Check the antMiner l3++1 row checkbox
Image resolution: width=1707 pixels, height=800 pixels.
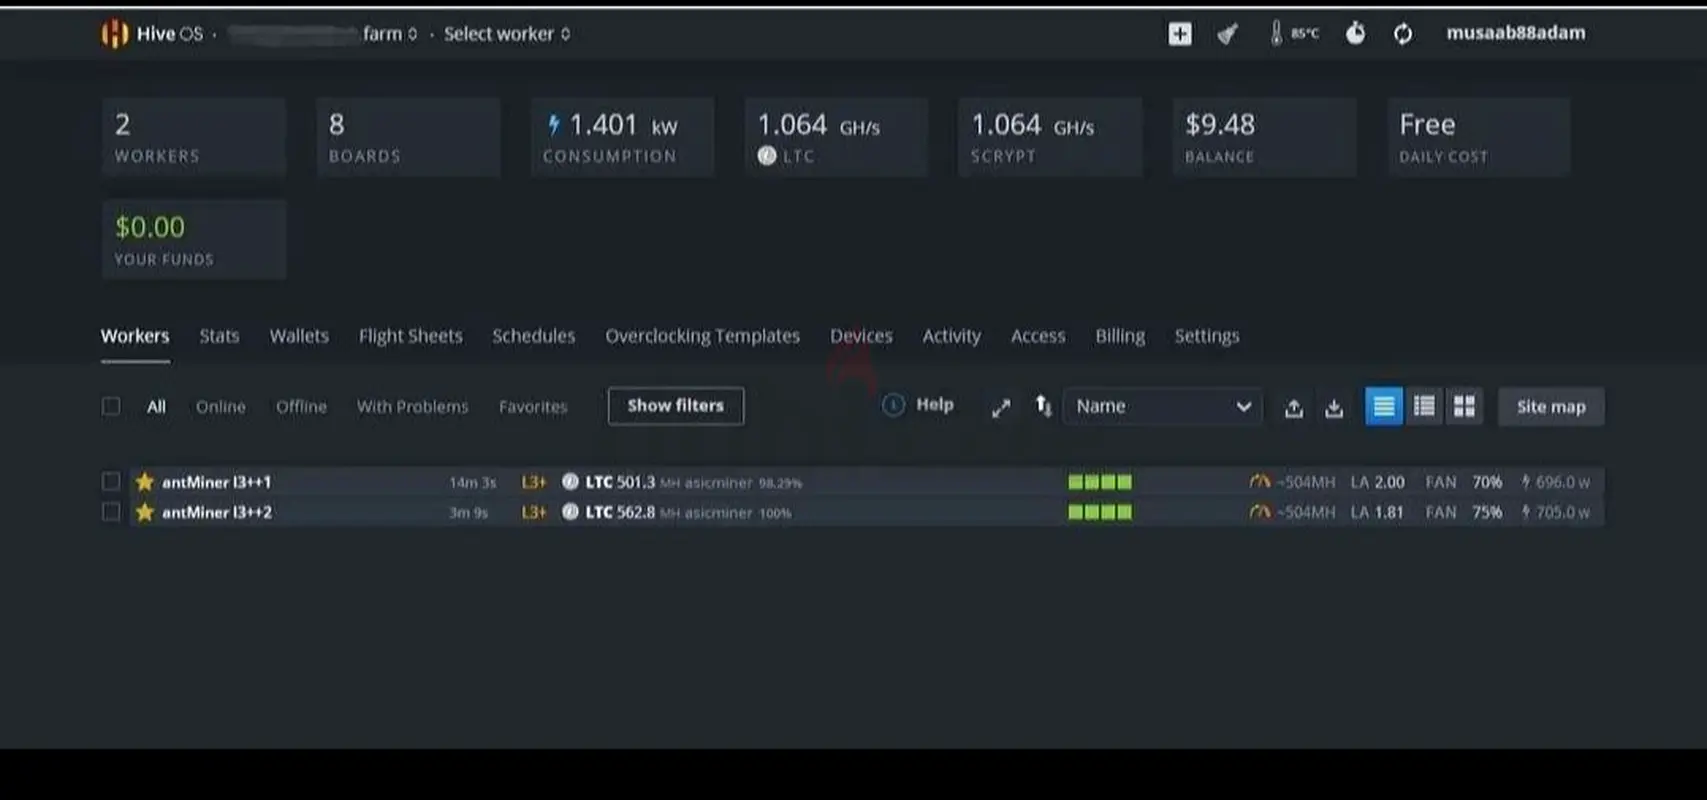tap(111, 482)
